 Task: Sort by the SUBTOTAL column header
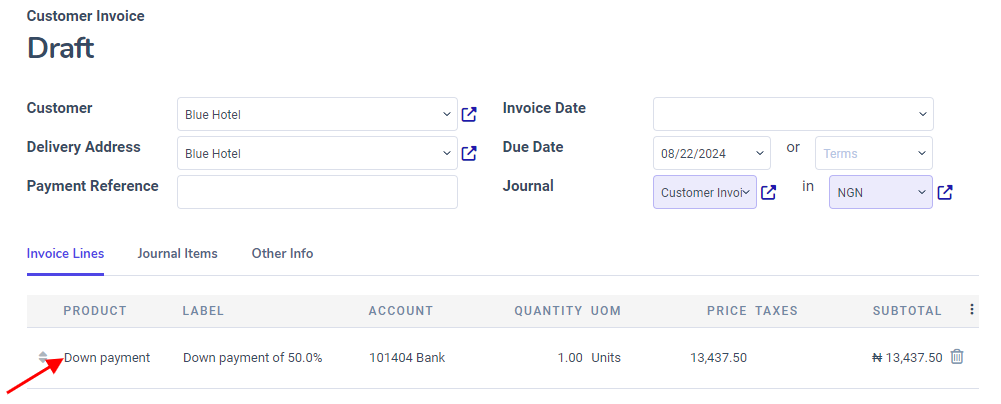[x=907, y=311]
